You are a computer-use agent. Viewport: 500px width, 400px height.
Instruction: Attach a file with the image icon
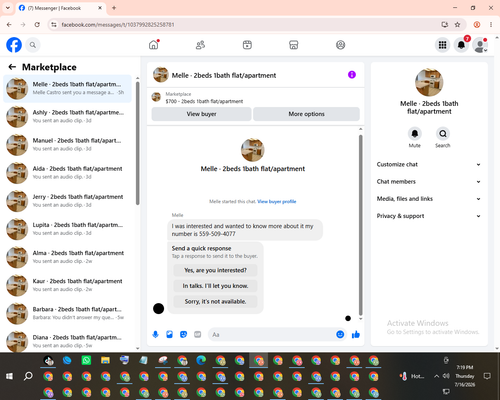[x=169, y=334]
